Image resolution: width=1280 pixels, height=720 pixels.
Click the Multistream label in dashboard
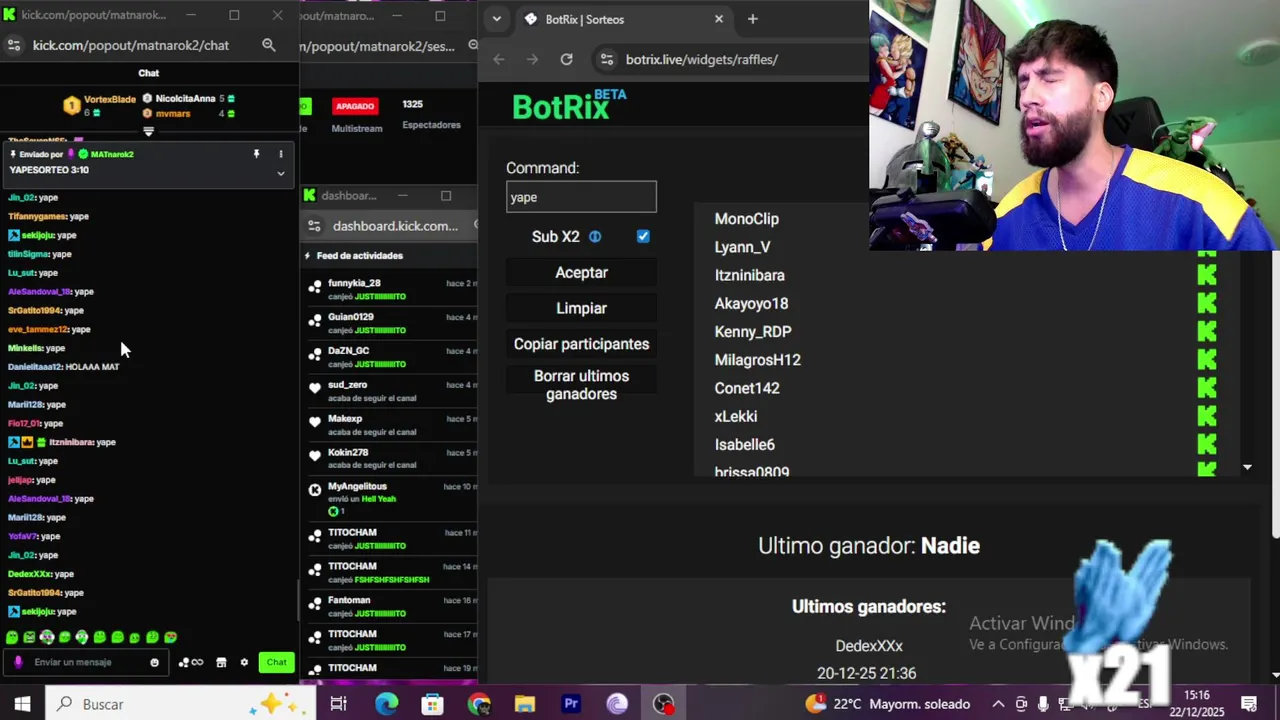[x=356, y=128]
